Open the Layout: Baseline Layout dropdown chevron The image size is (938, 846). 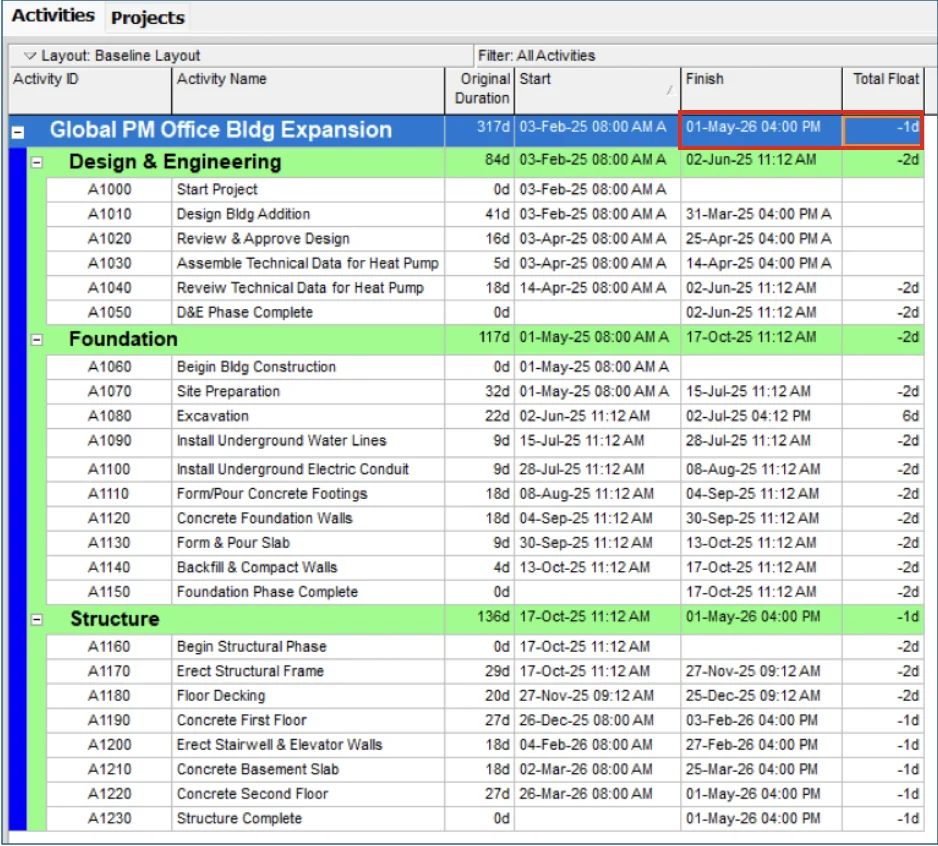coord(30,55)
